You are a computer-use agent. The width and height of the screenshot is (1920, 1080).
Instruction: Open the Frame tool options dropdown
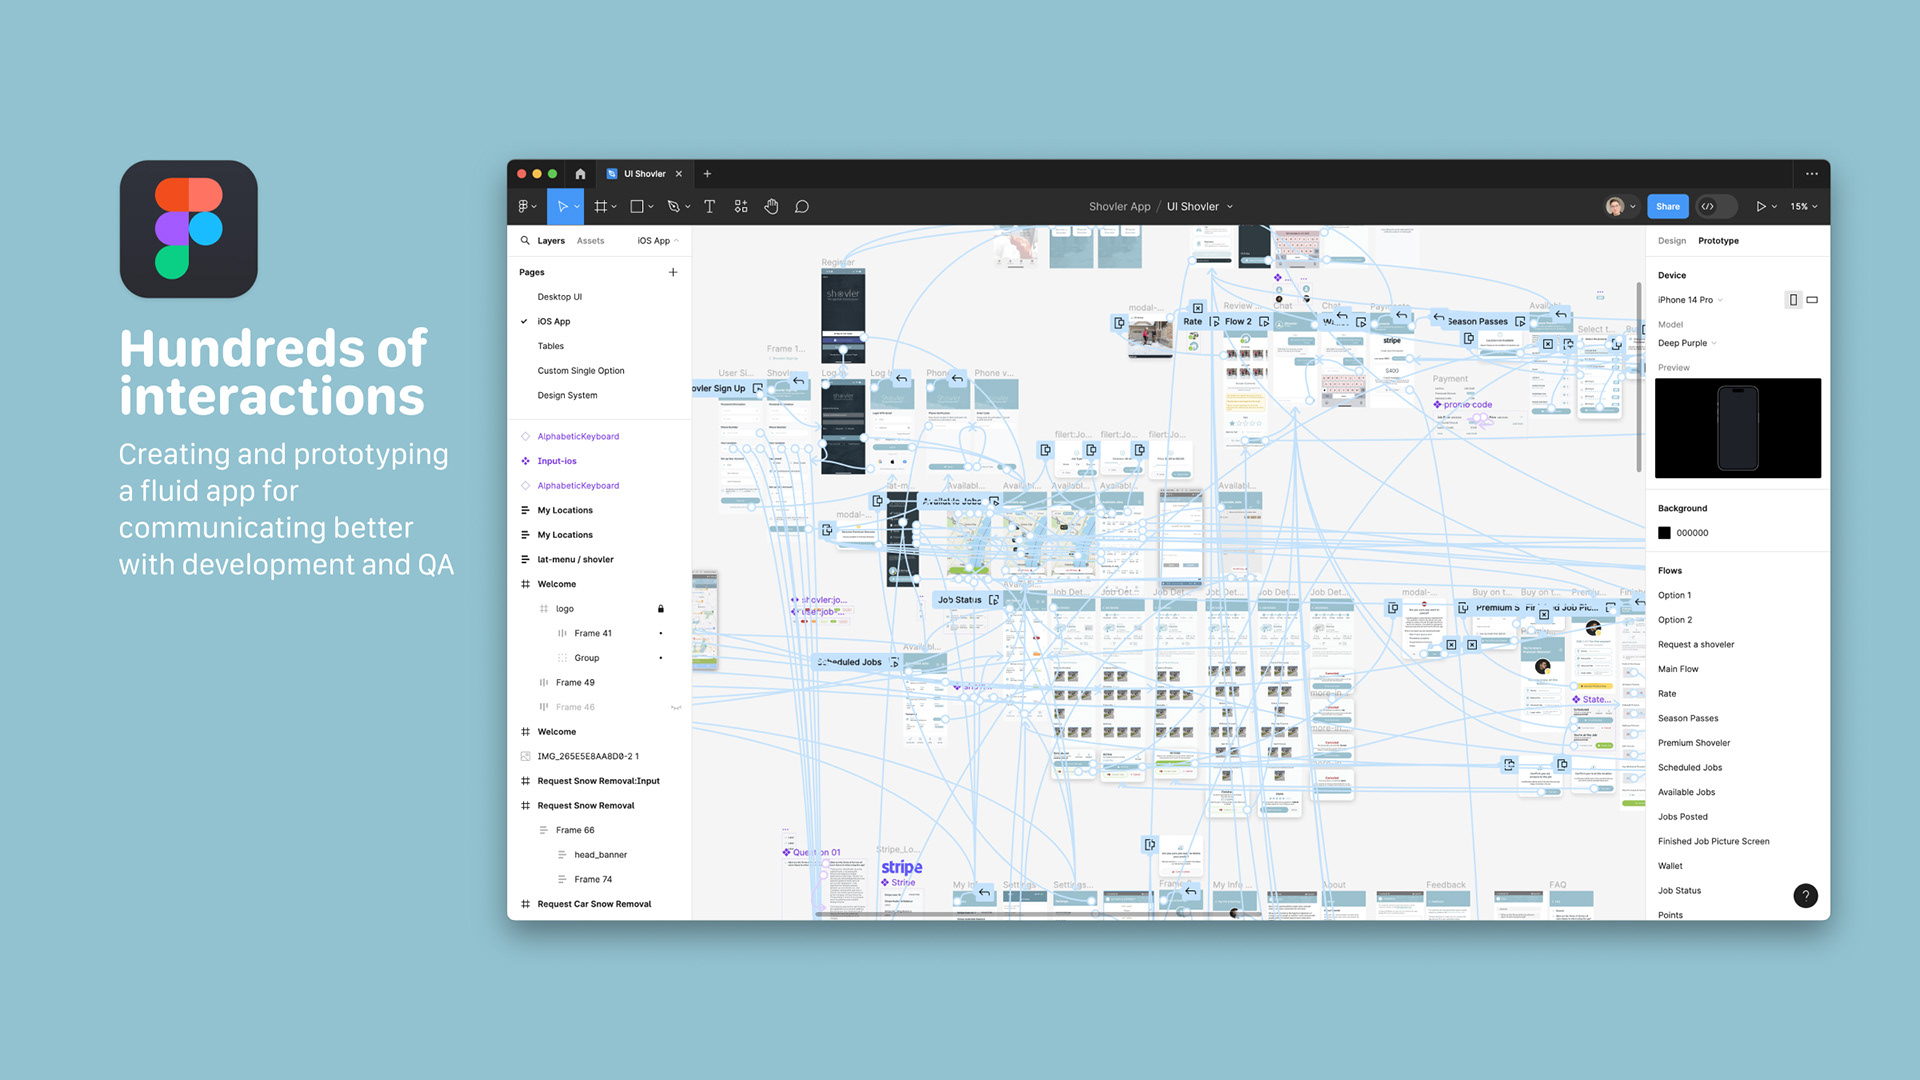(614, 207)
